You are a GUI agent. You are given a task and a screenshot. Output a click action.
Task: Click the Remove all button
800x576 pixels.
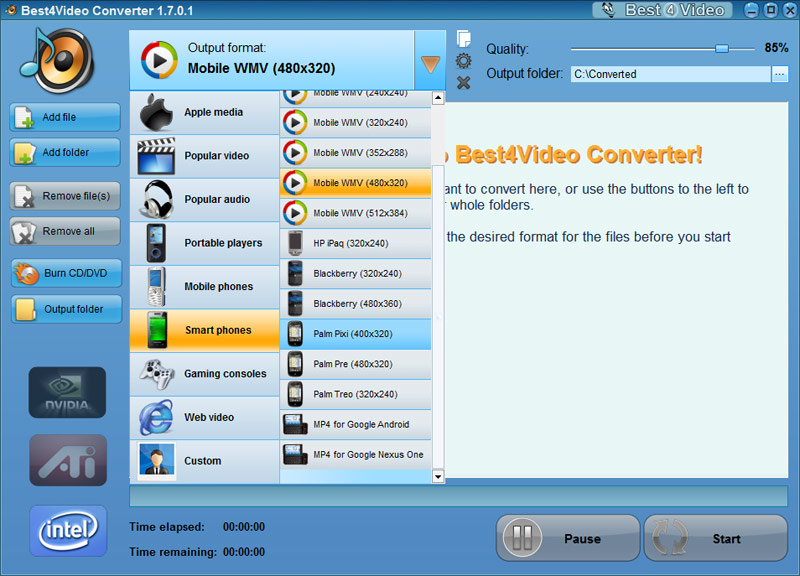click(x=65, y=231)
